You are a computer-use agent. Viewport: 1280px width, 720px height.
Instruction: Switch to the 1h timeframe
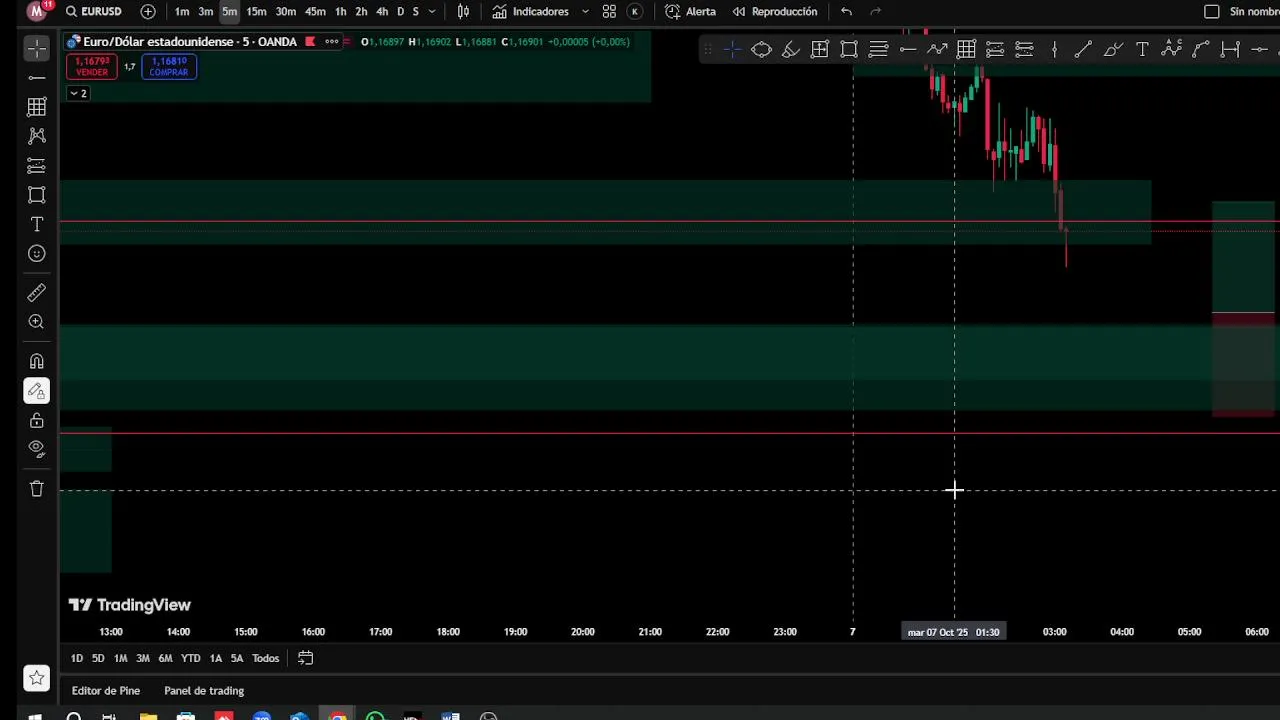pyautogui.click(x=341, y=12)
